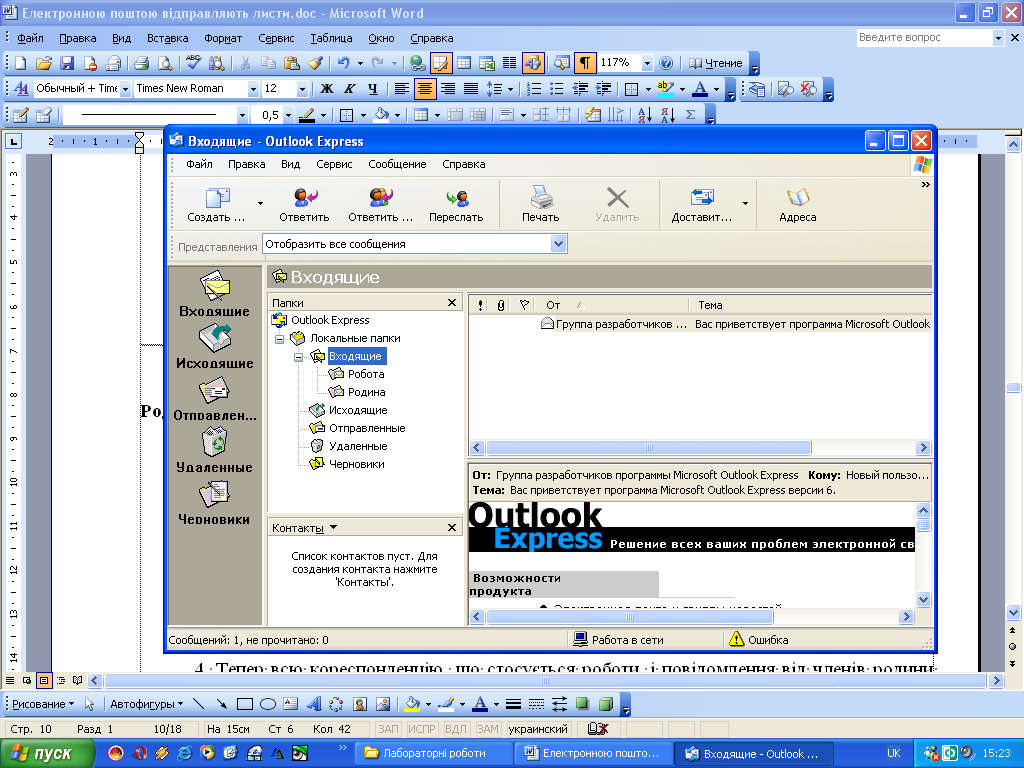Close the Папки pane
Screen dimensions: 1024x768
[452, 302]
